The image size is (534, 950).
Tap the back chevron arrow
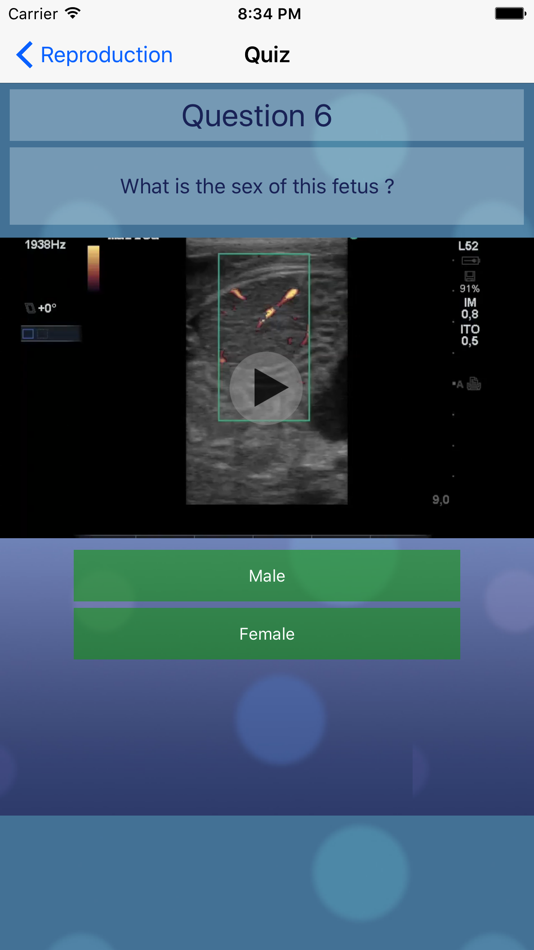[x=24, y=55]
